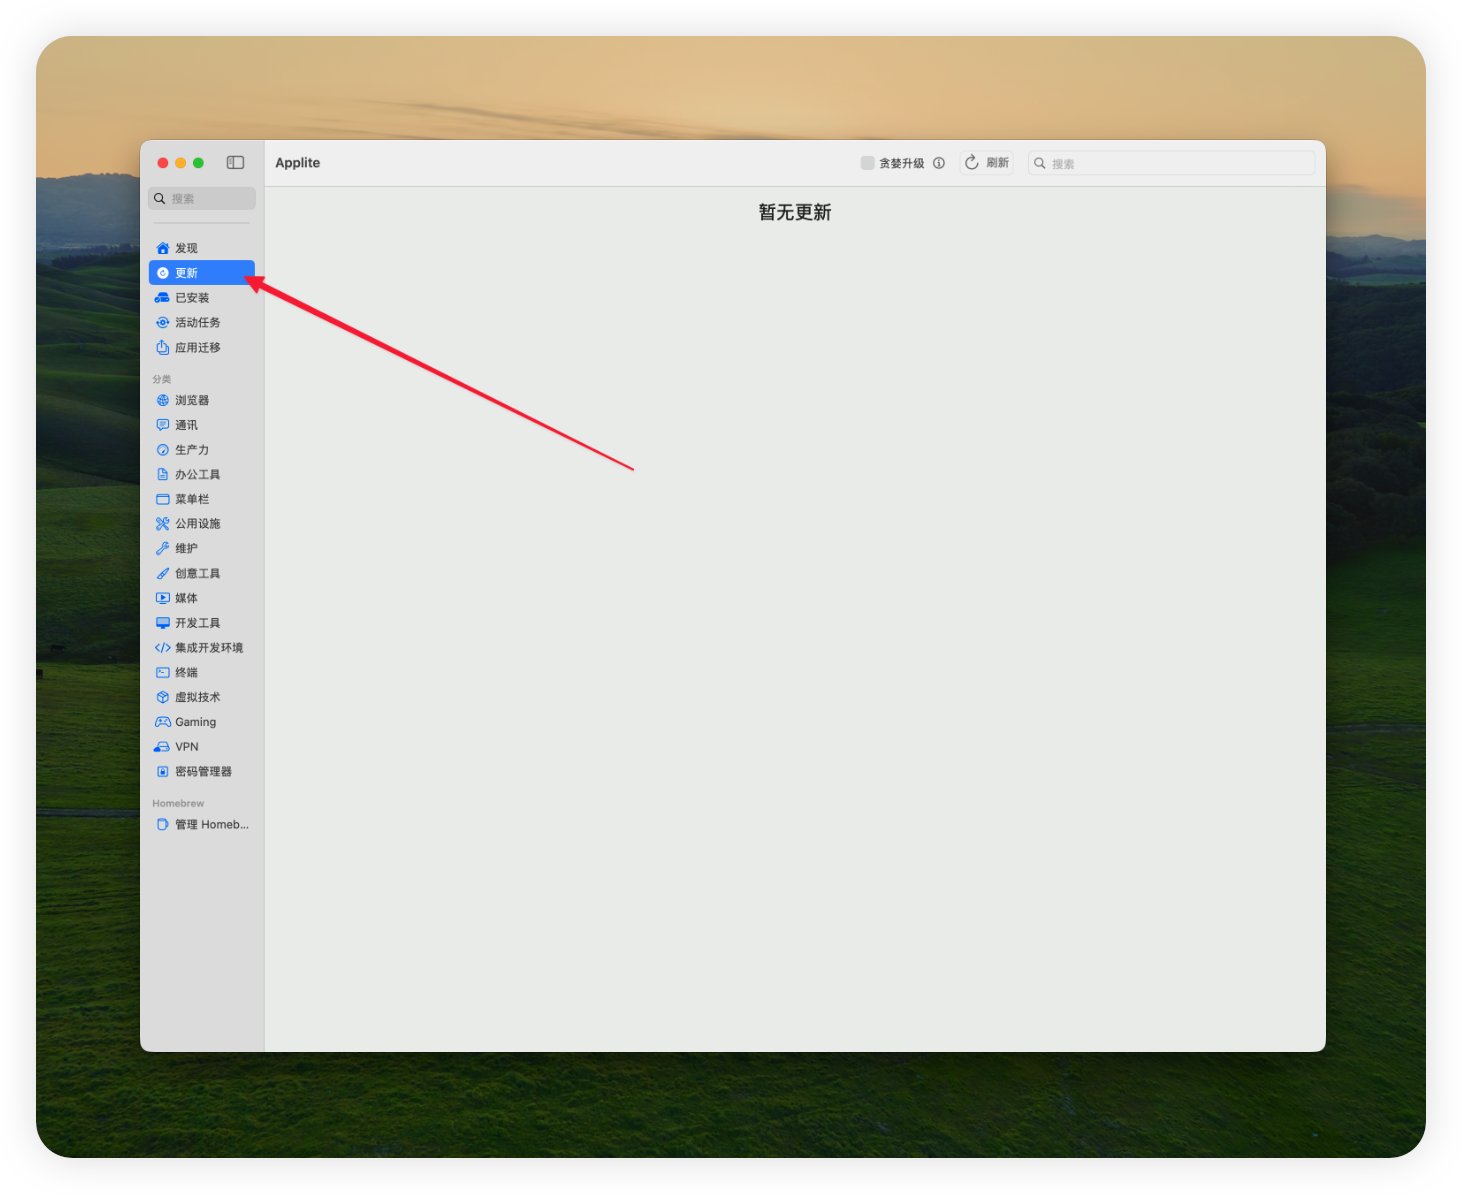
Task: Enable the 贪婪升级 checkbox
Action: point(868,163)
